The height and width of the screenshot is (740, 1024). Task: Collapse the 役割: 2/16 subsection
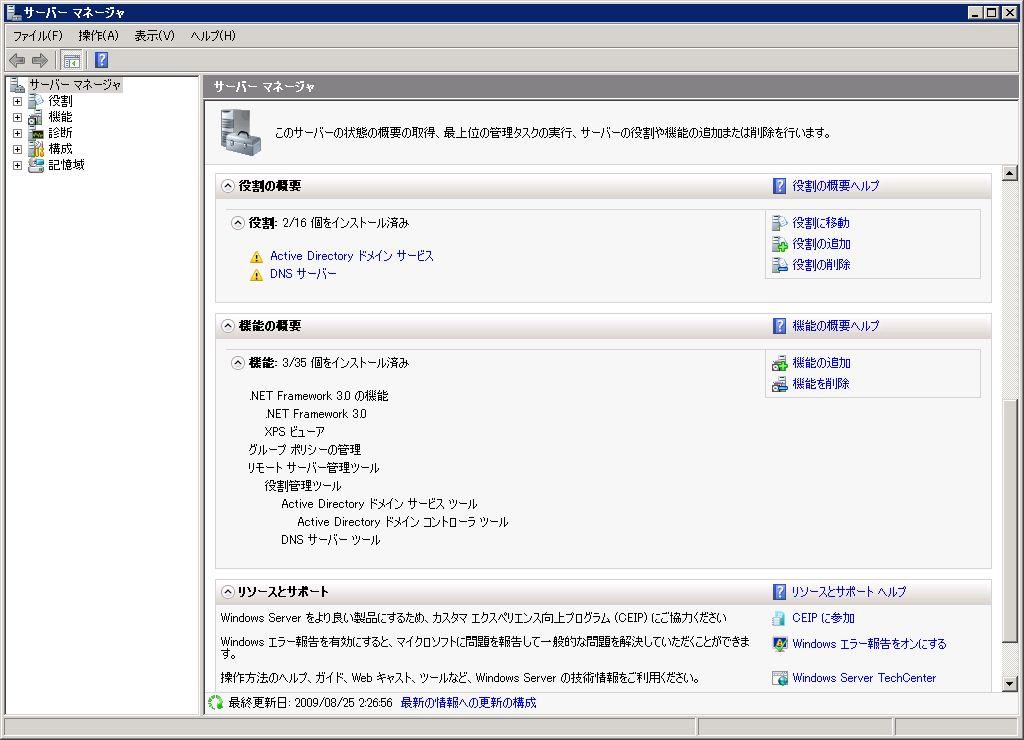[238, 223]
